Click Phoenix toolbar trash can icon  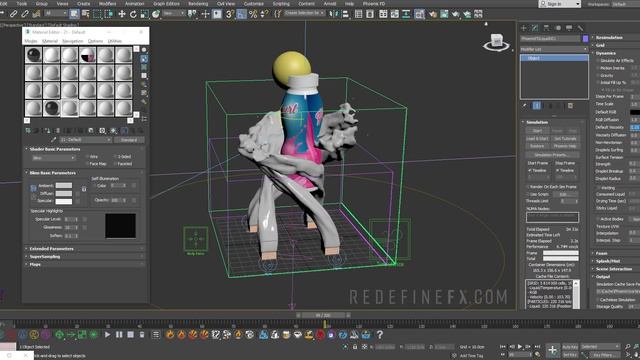coord(142,335)
